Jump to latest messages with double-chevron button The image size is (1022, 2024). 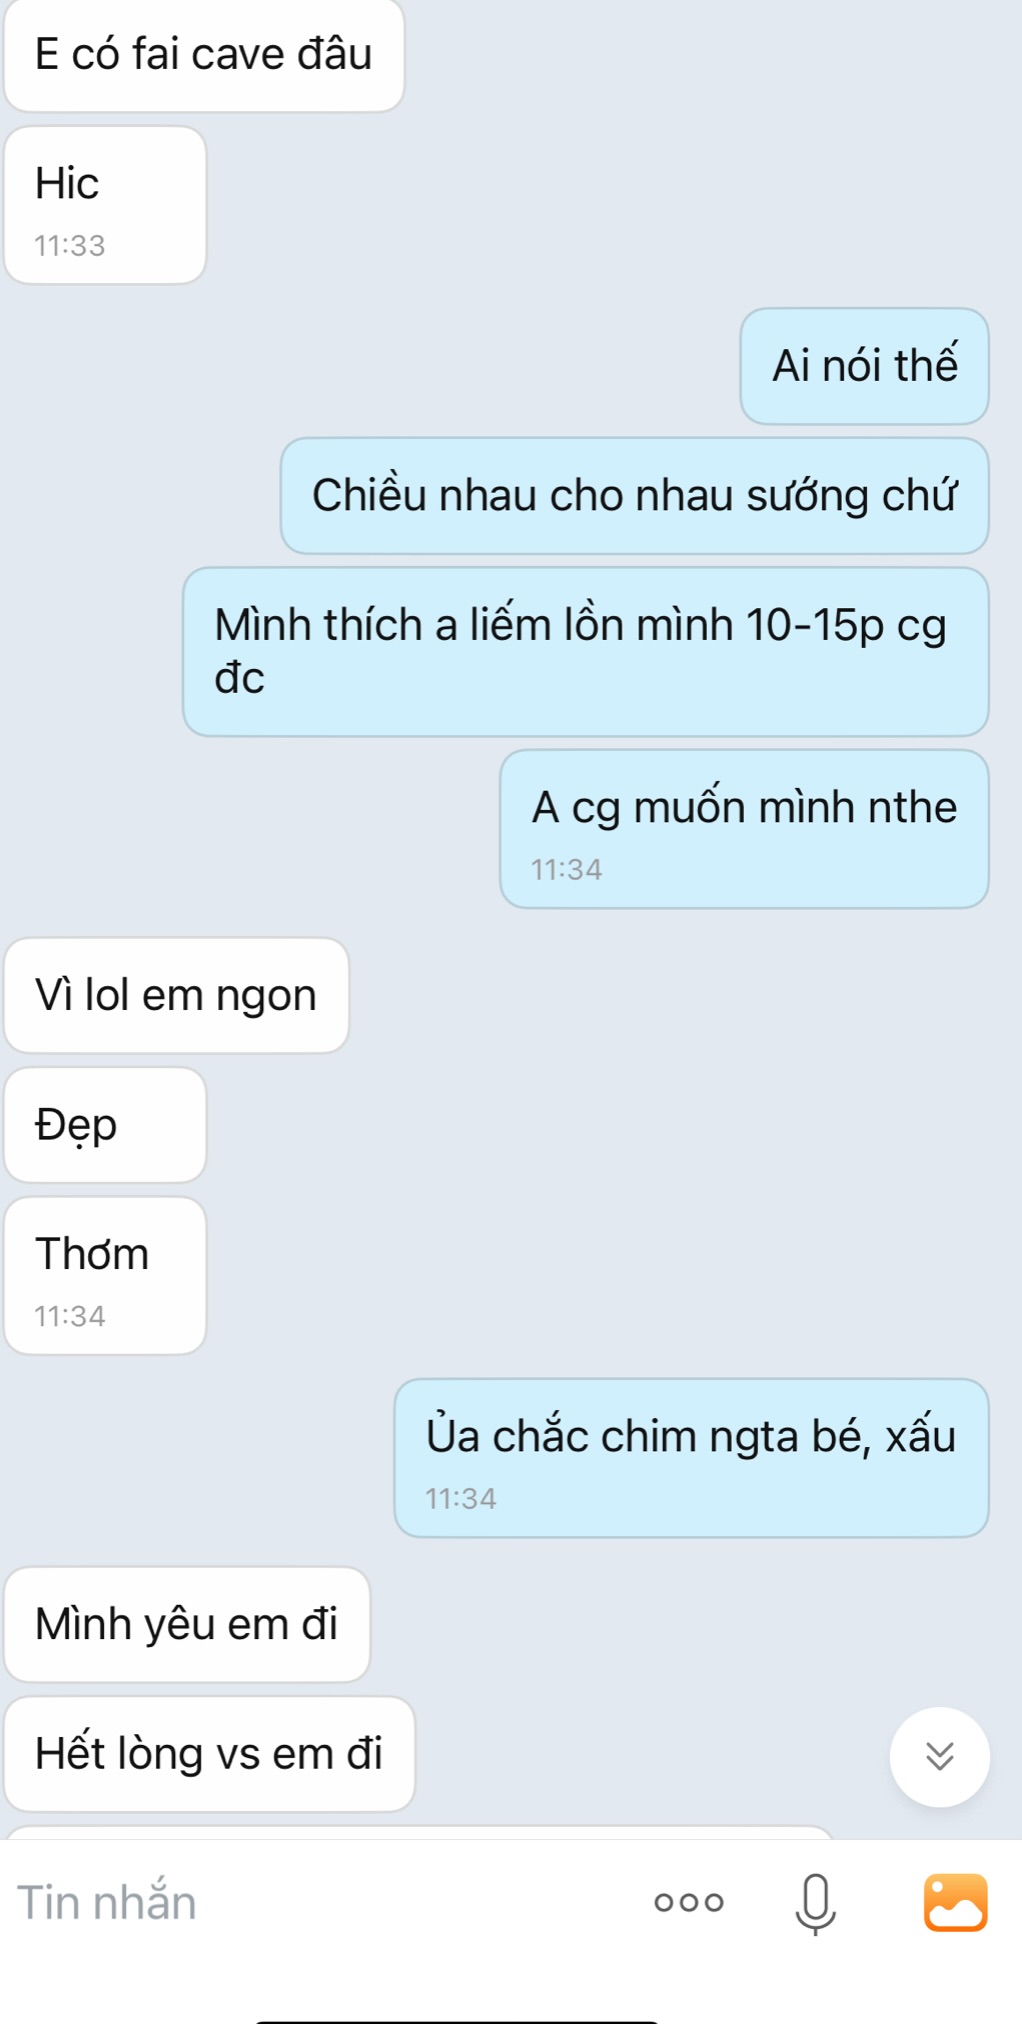[x=939, y=1756]
